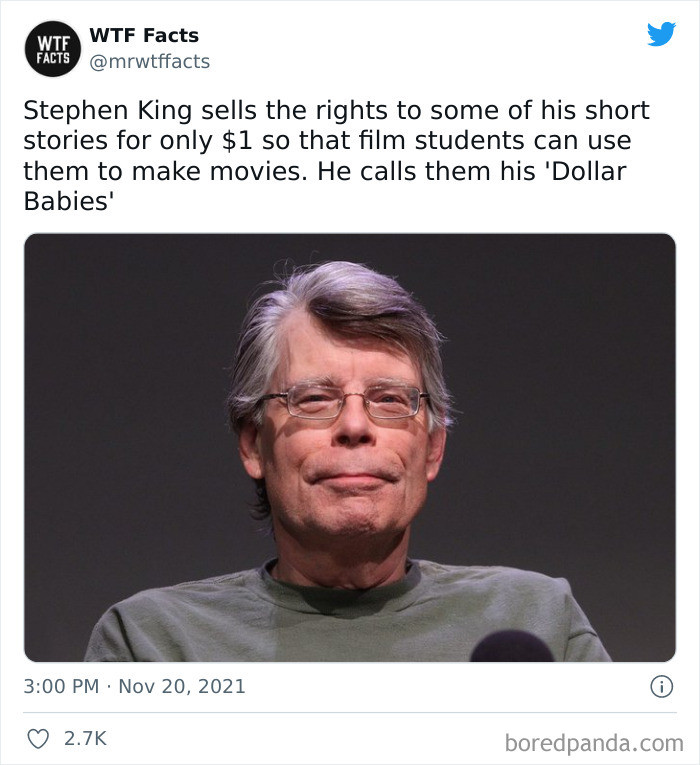Open the tweet info icon
Screen dimensions: 700x765
pyautogui.click(x=660, y=686)
